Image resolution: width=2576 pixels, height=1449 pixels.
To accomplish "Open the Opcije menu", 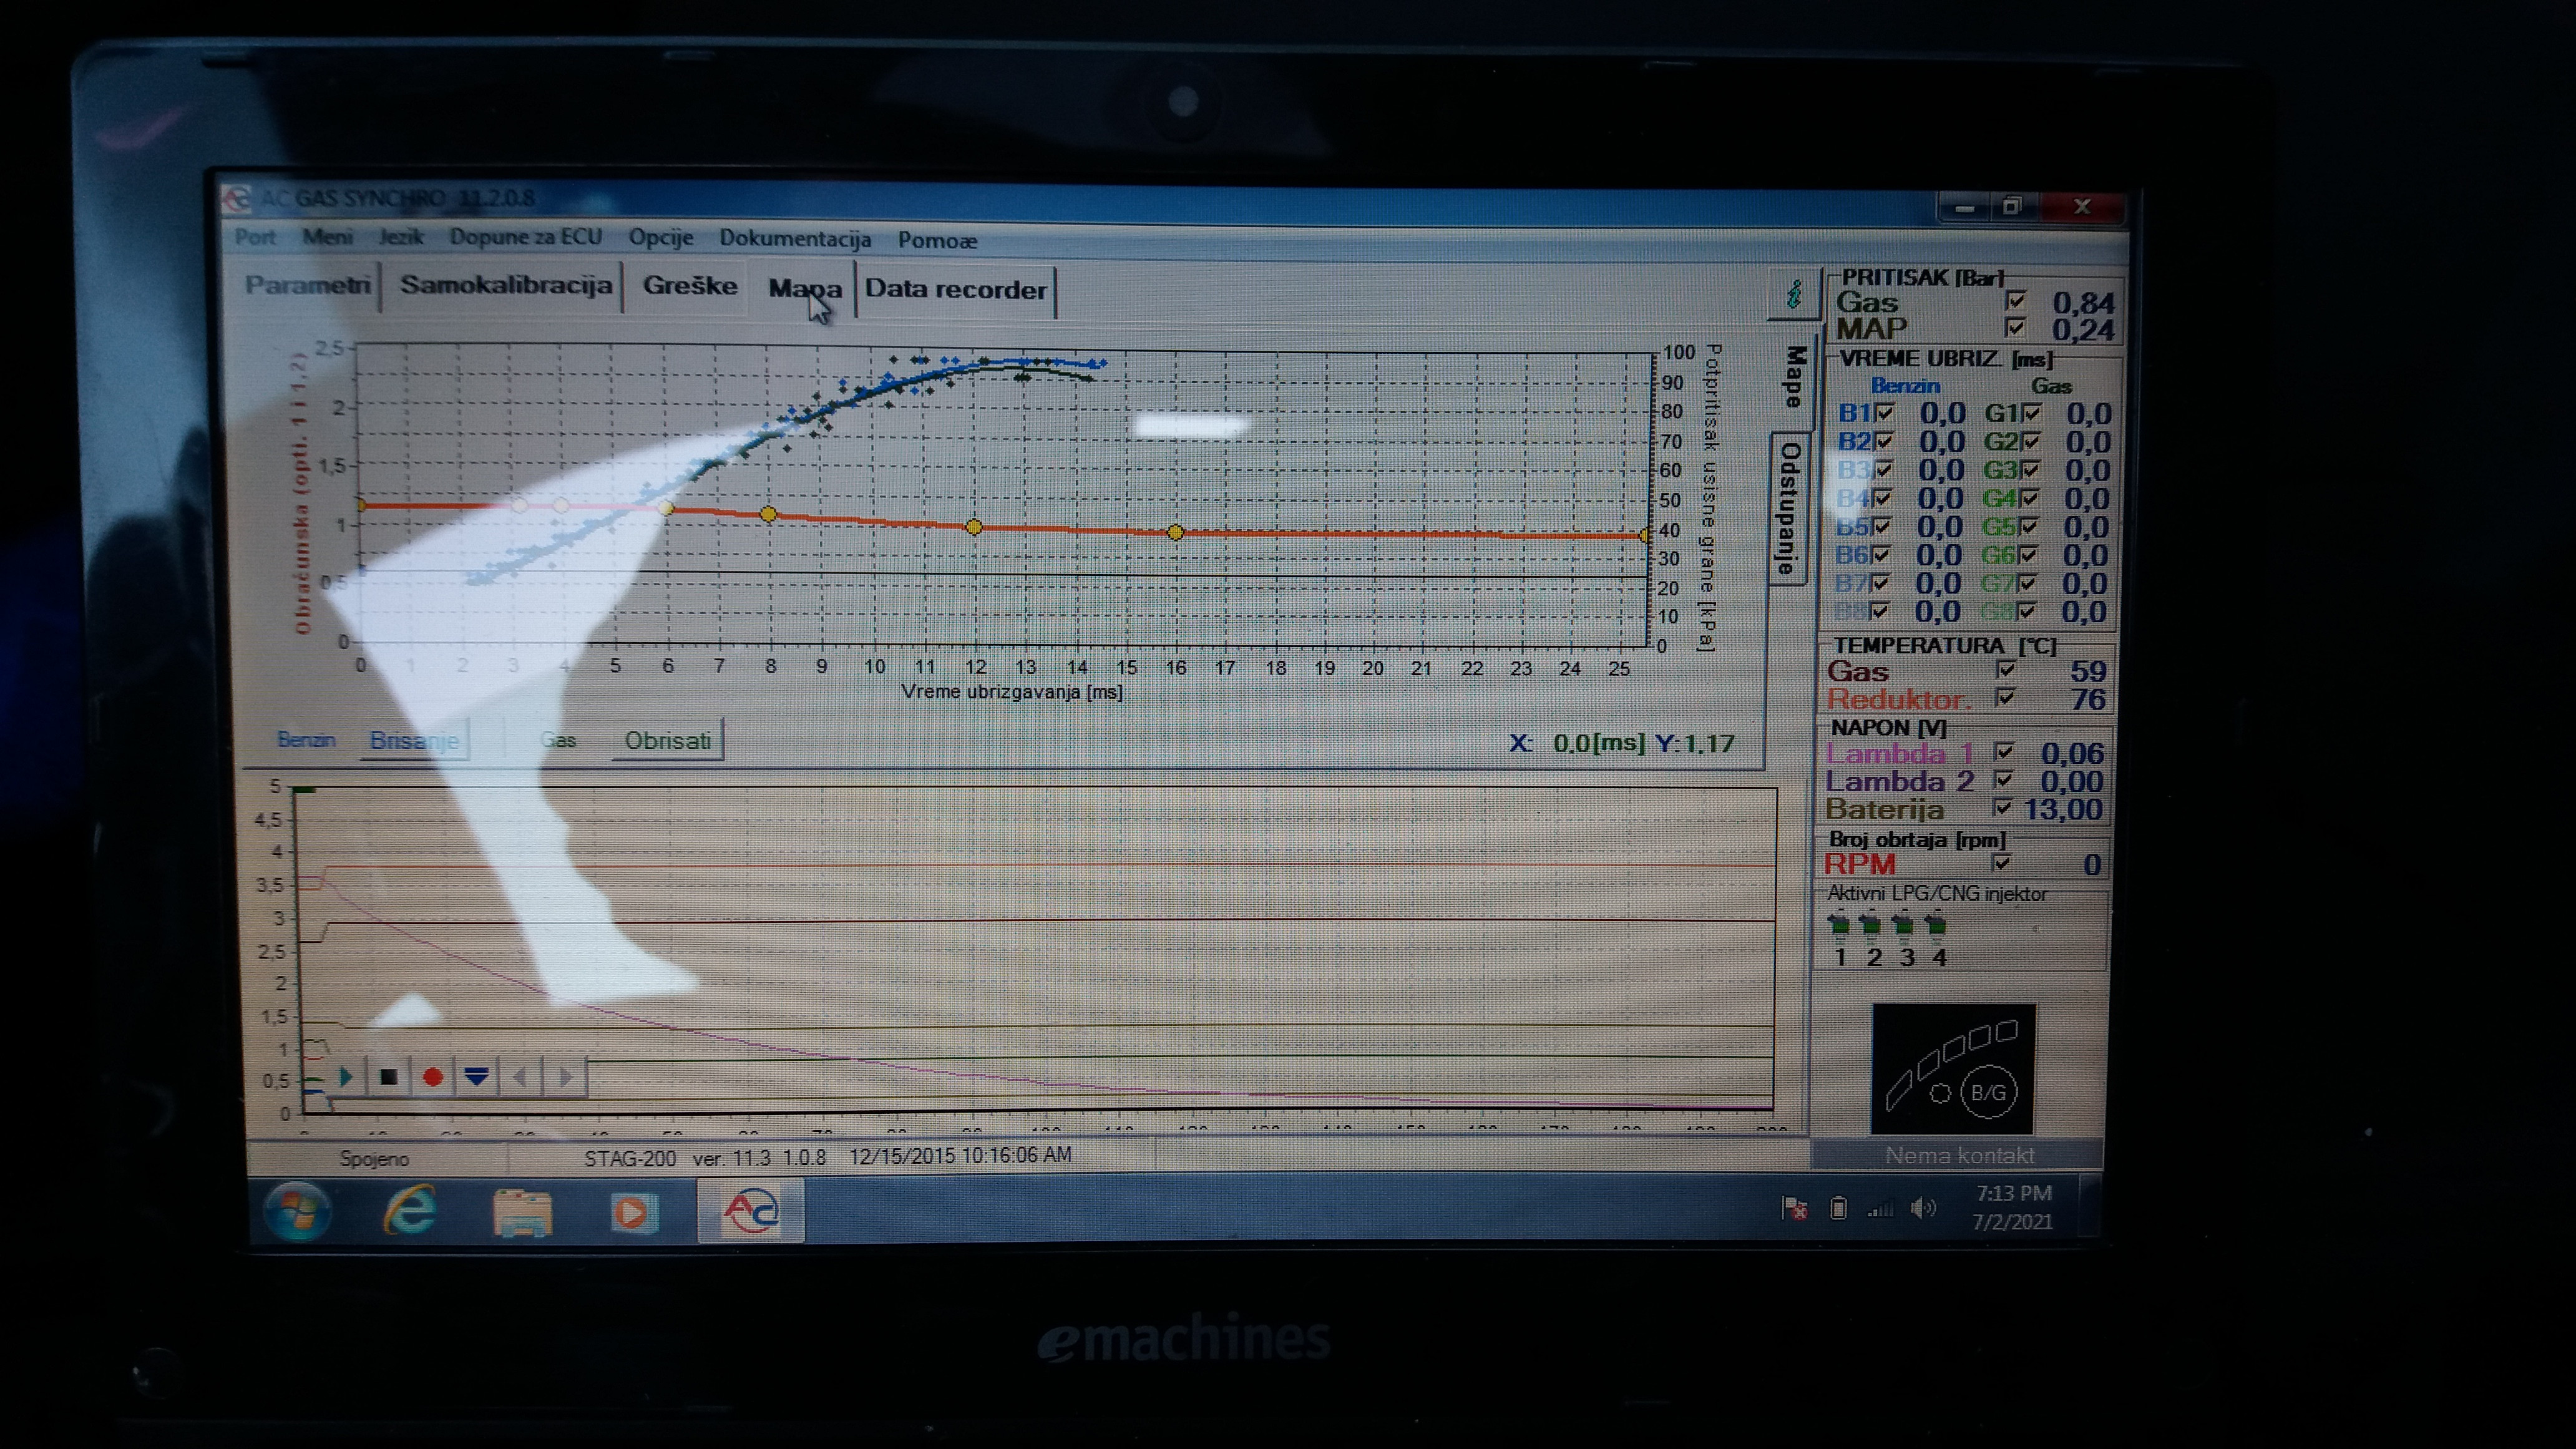I will coord(660,238).
